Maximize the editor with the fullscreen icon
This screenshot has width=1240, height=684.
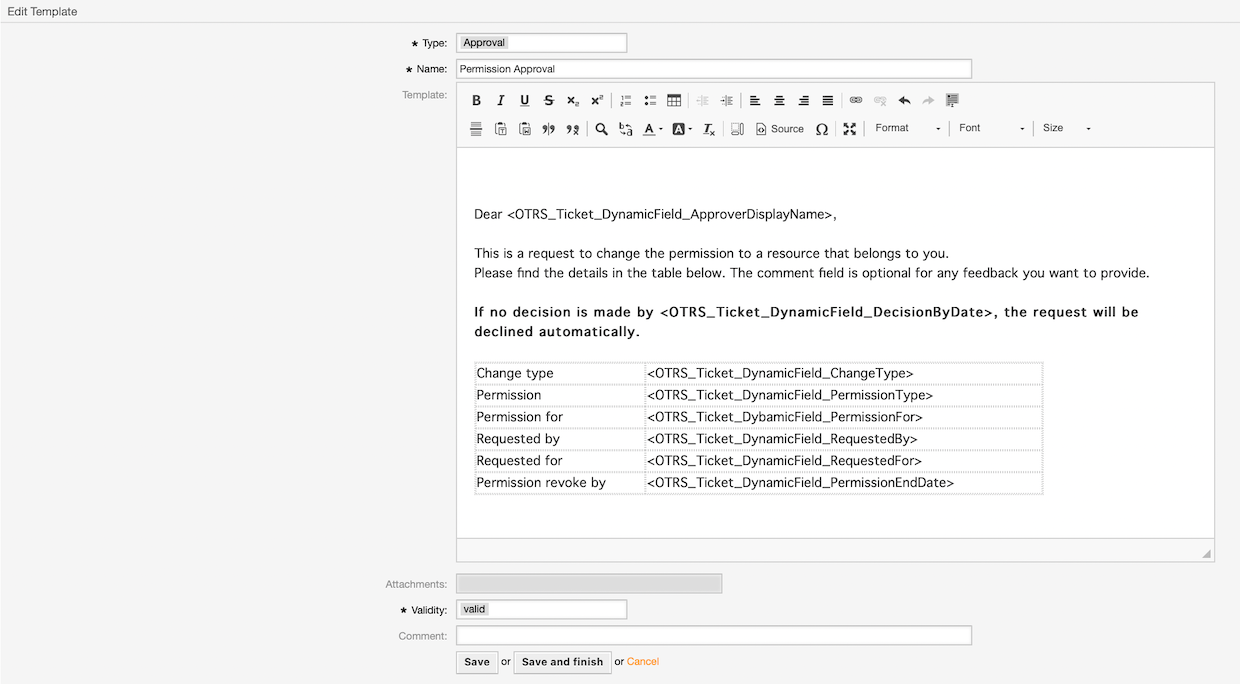850,129
